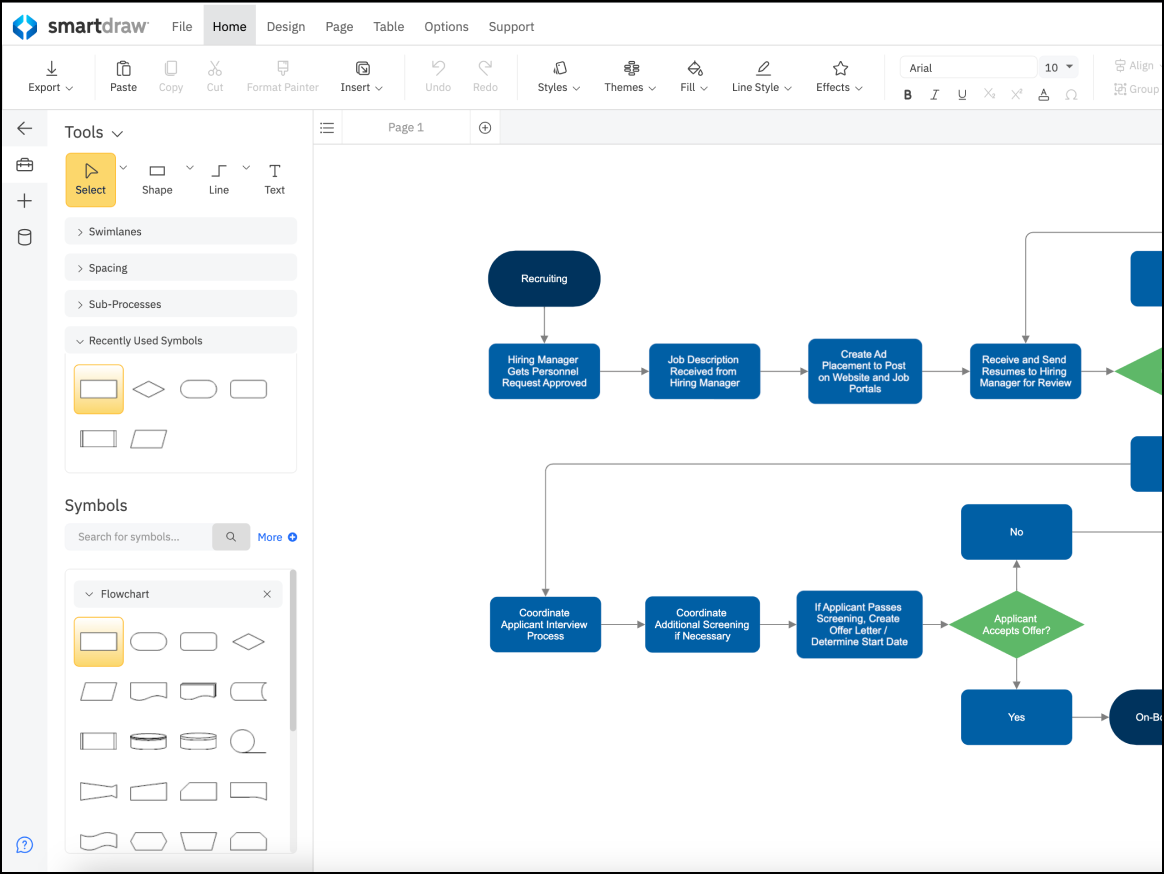Toggle subscript formatting
Screen dimensions: 1164x874
[x=990, y=94]
